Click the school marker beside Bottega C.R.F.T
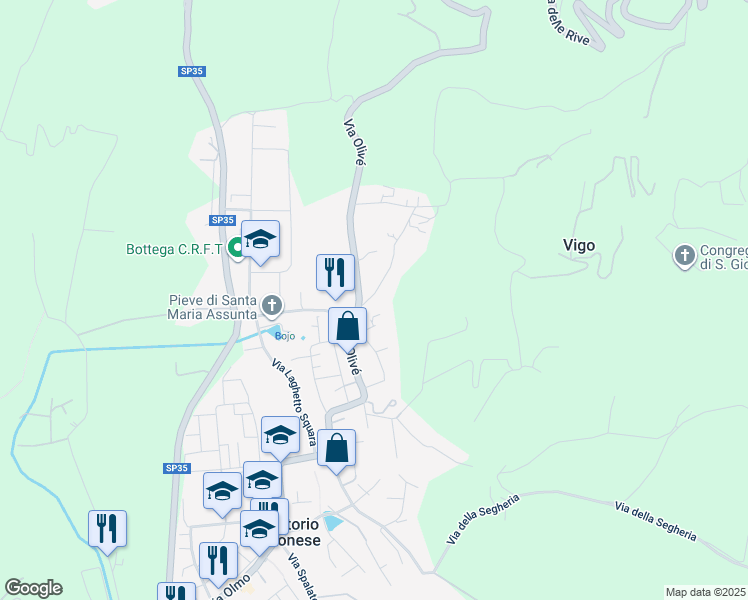 click(x=260, y=239)
